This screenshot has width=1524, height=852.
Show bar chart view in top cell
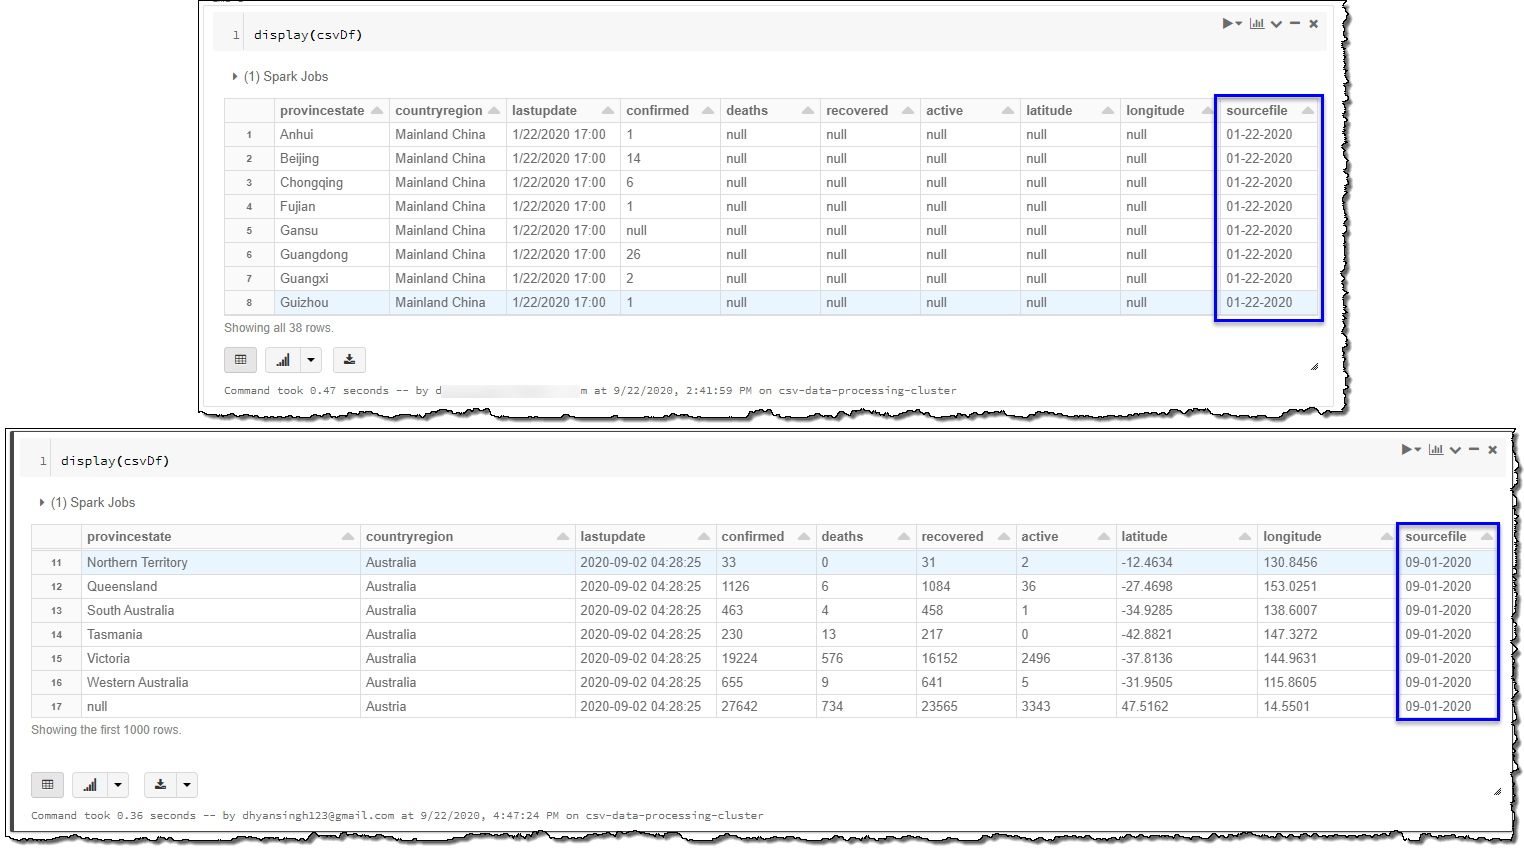283,360
